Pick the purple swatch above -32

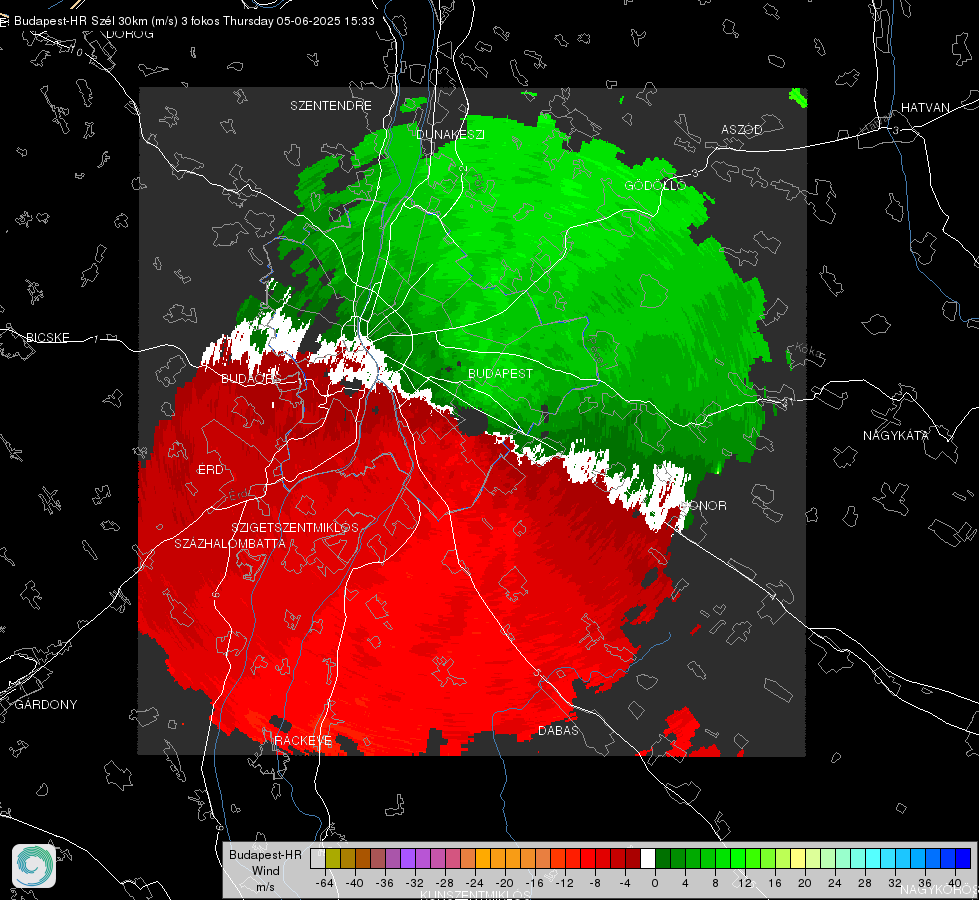[x=408, y=858]
